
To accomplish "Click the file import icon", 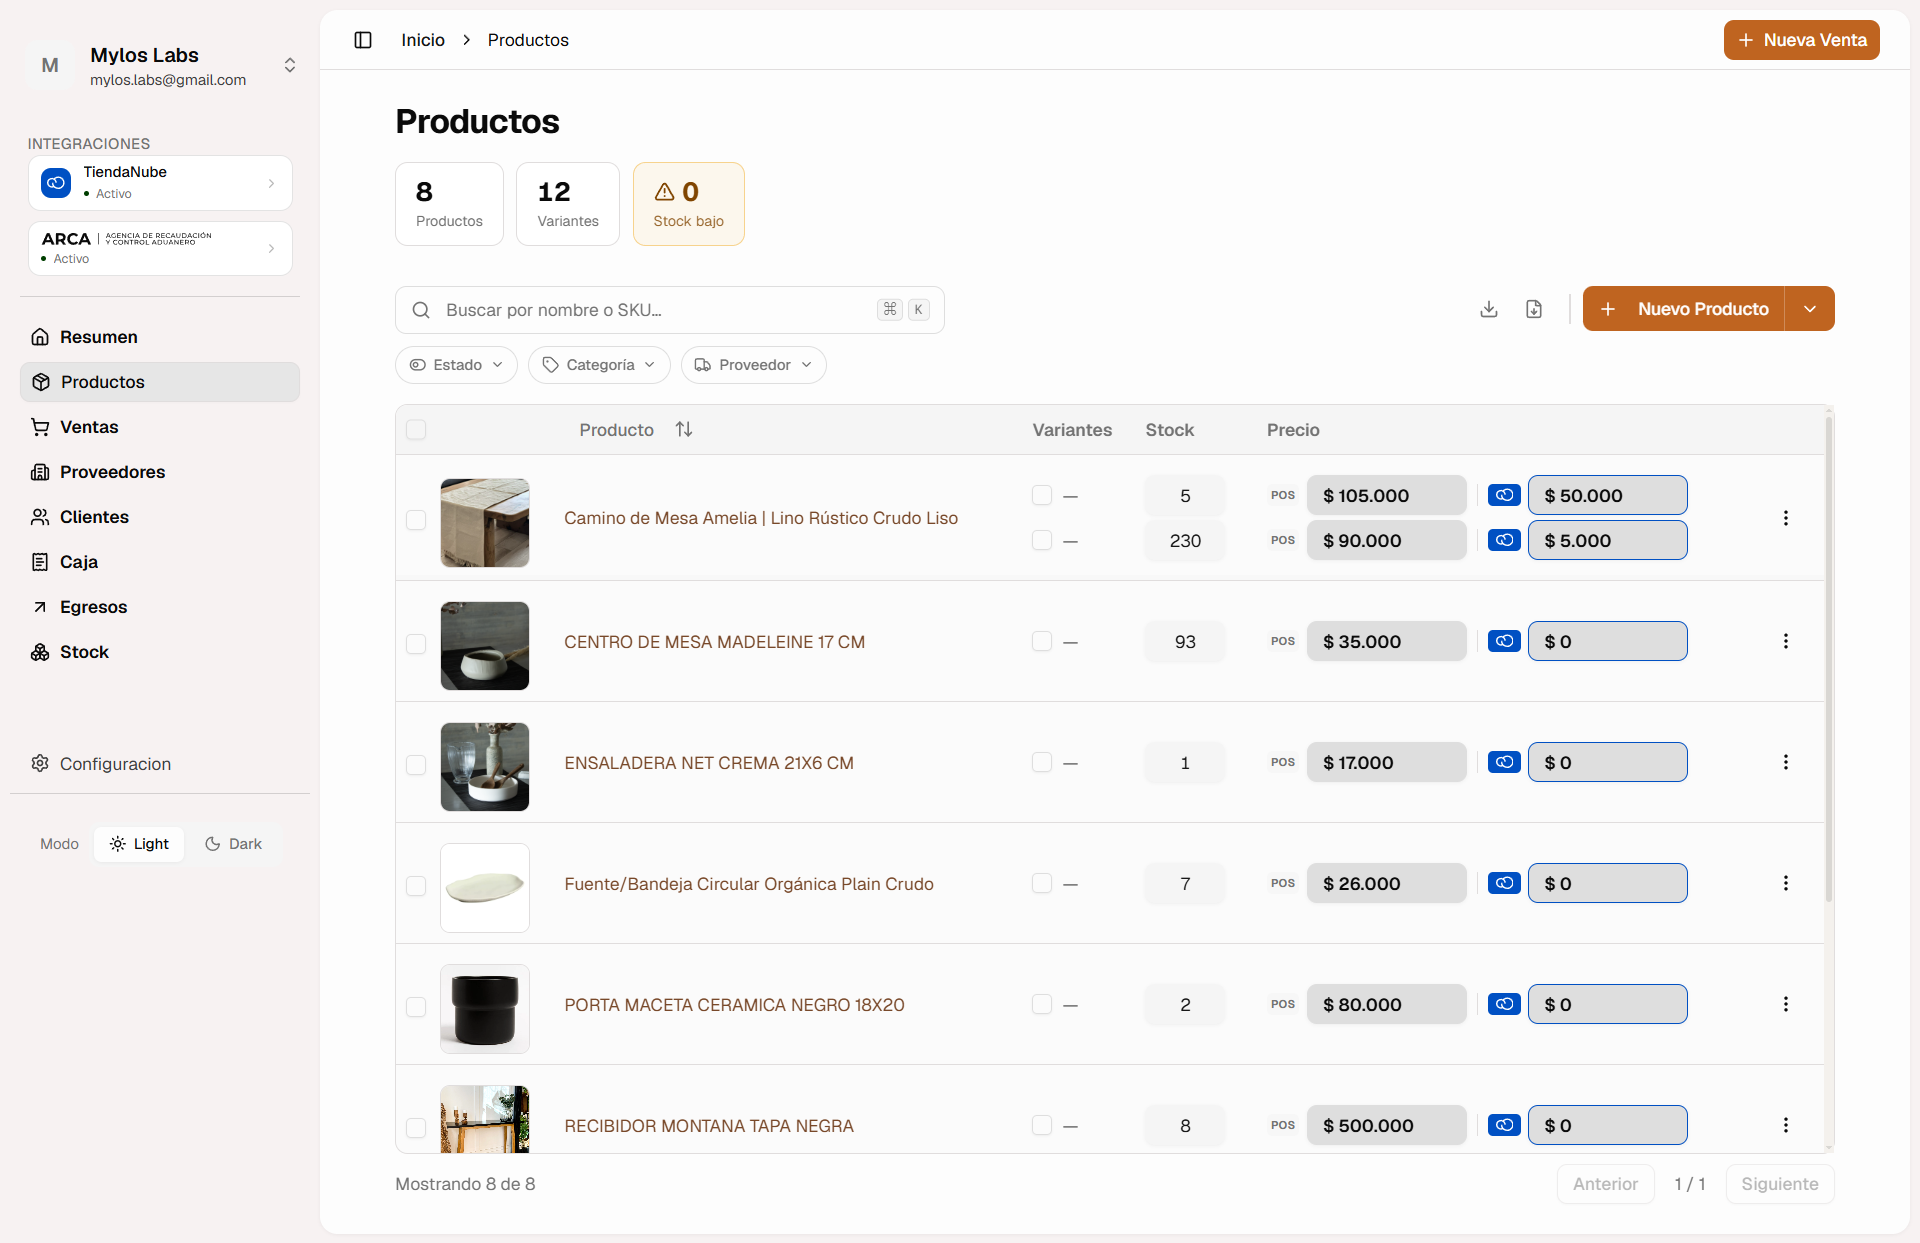I will click(x=1534, y=309).
